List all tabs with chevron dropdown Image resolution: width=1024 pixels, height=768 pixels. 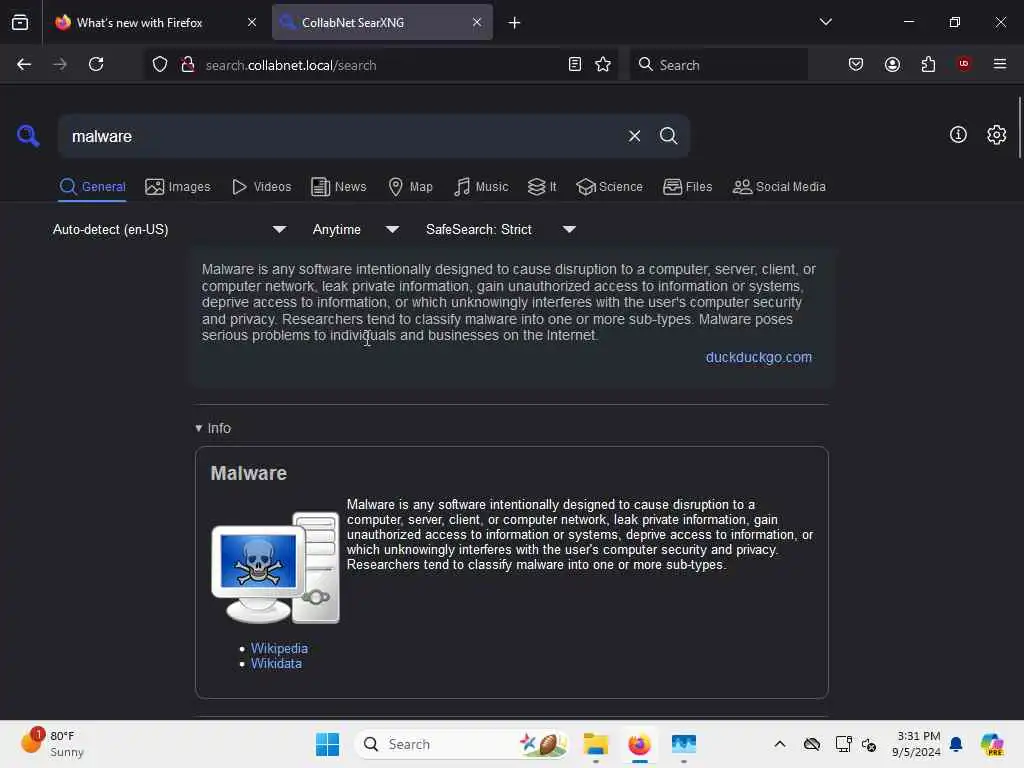click(825, 22)
